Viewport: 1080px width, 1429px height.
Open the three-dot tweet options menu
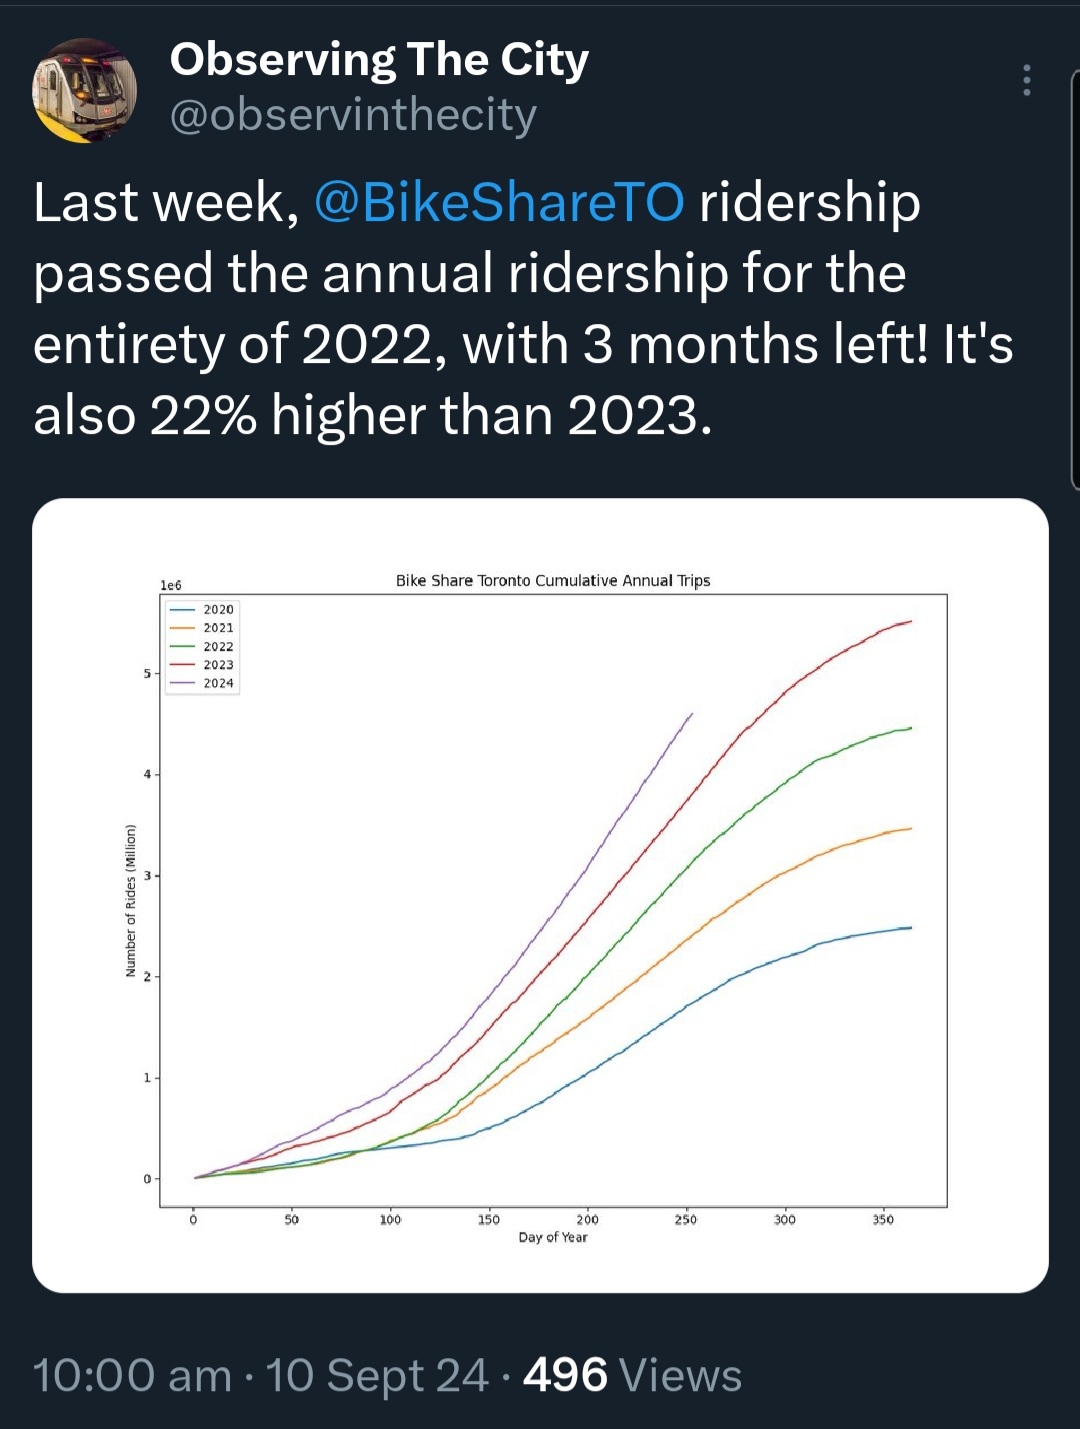tap(1026, 80)
